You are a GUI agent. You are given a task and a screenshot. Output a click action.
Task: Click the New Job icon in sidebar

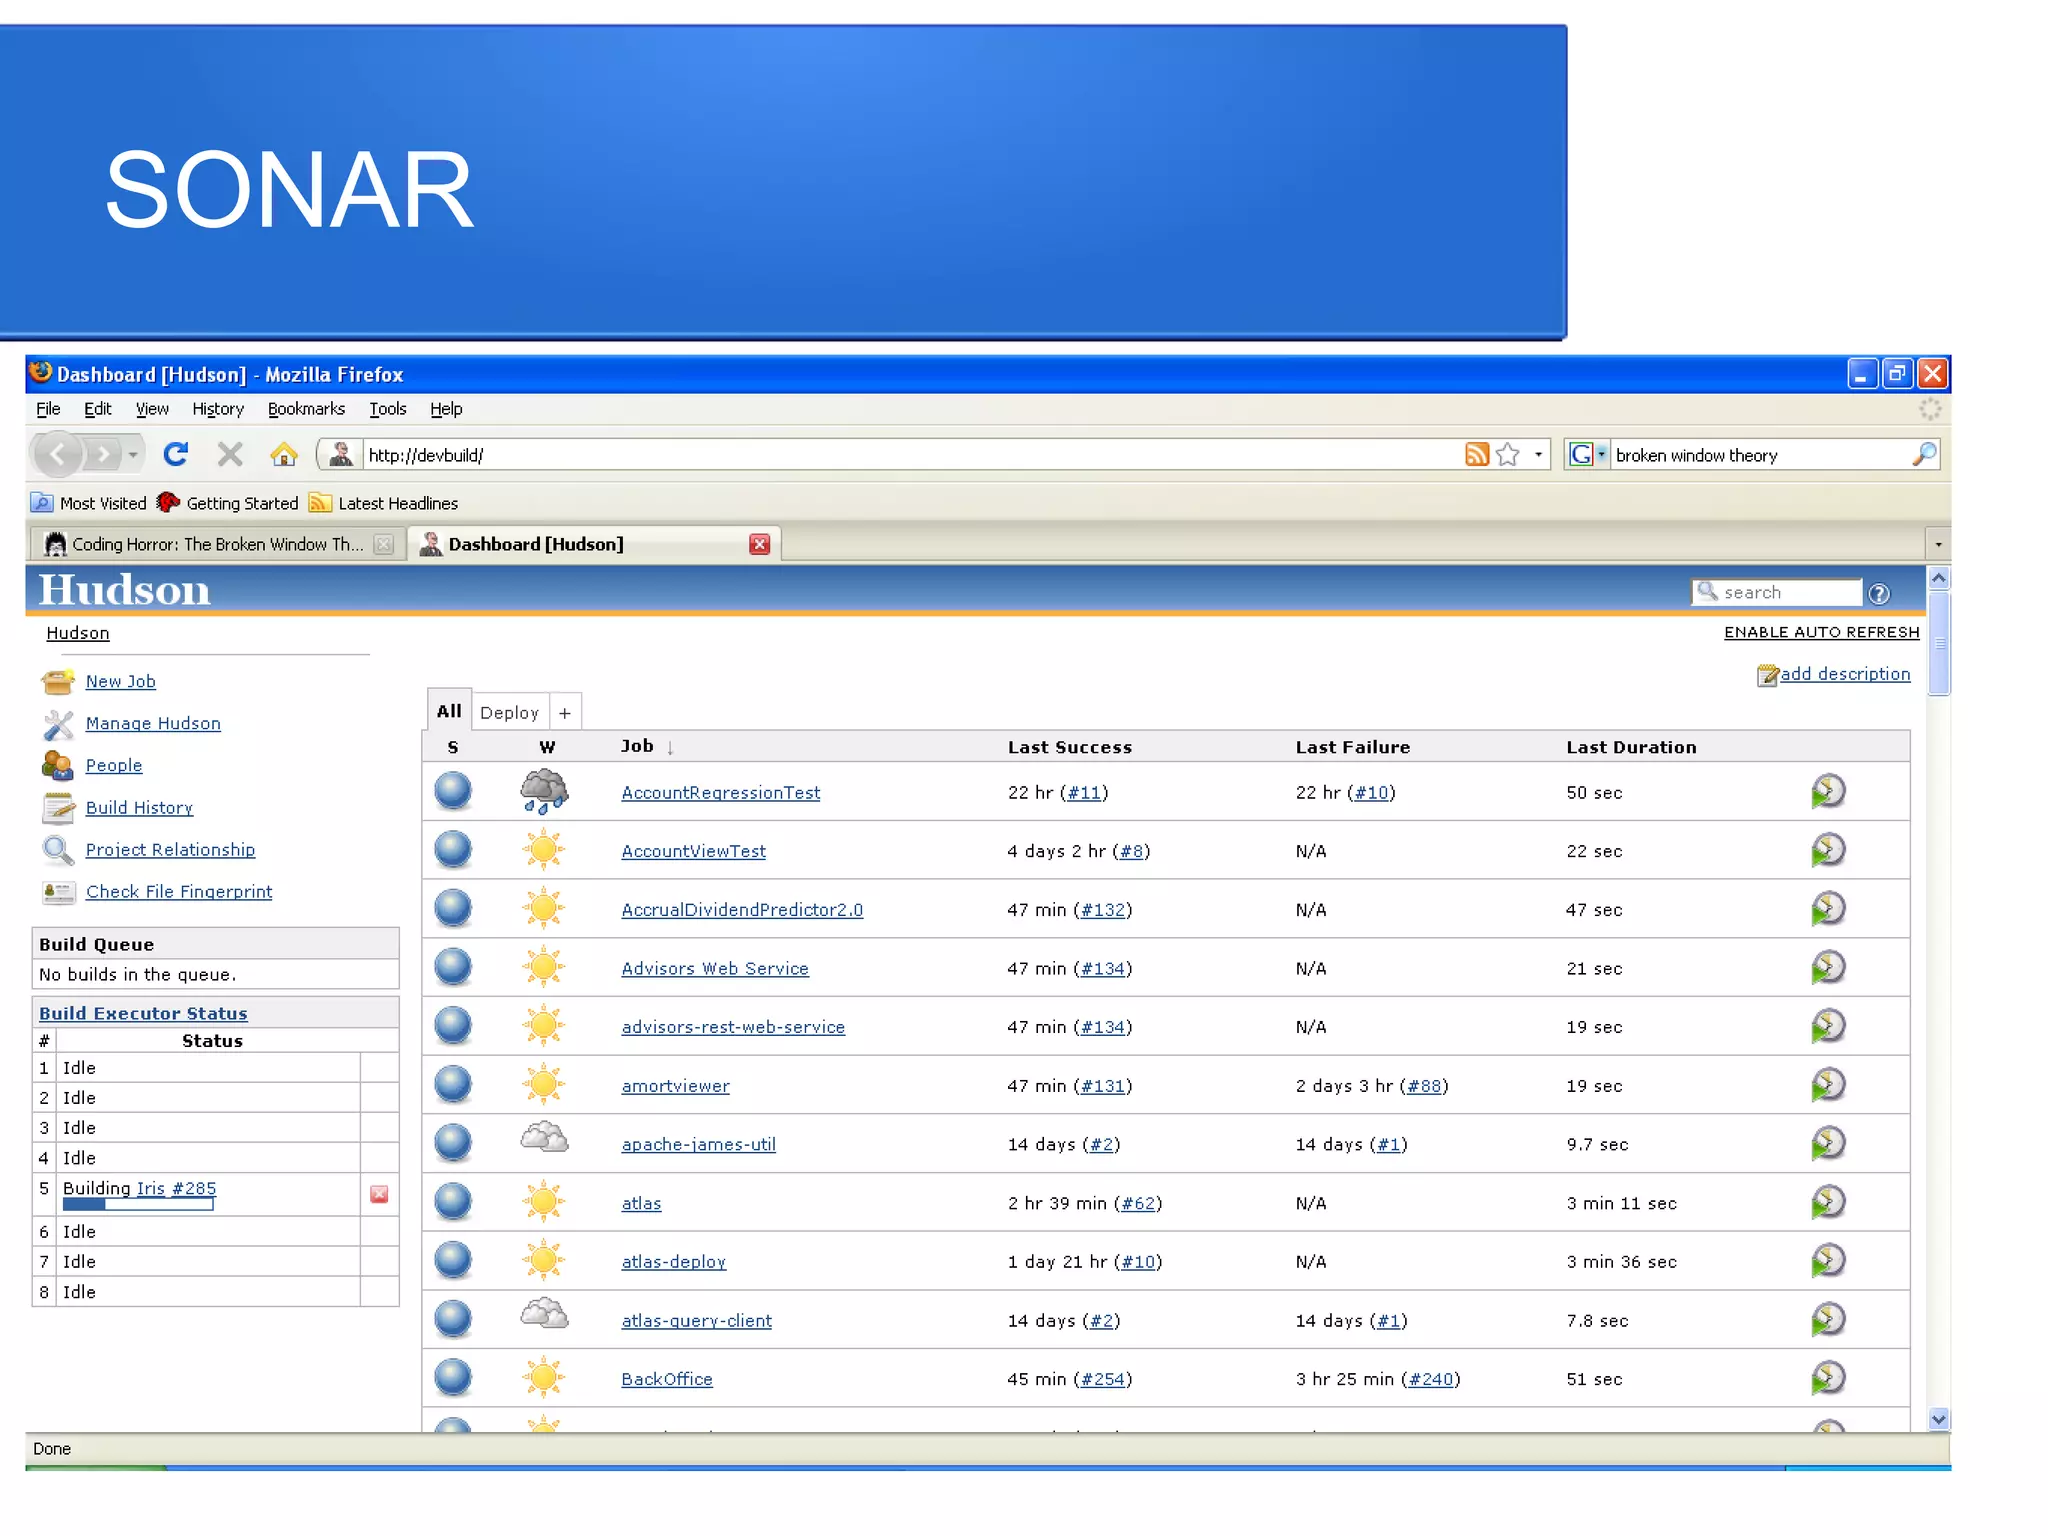[x=58, y=682]
